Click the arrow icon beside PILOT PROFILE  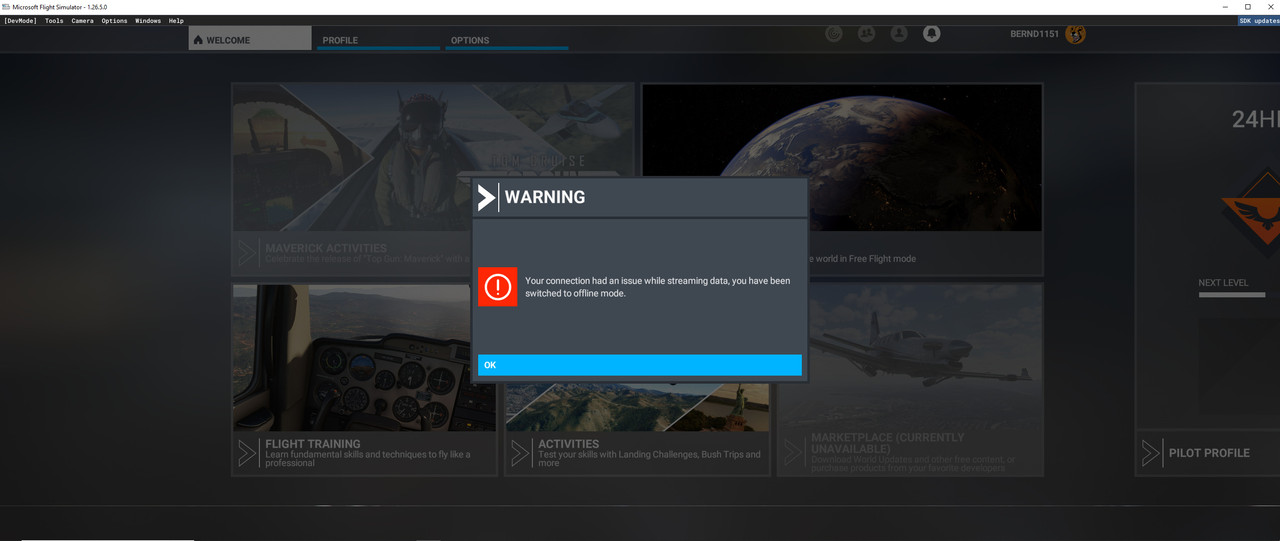pos(1151,453)
